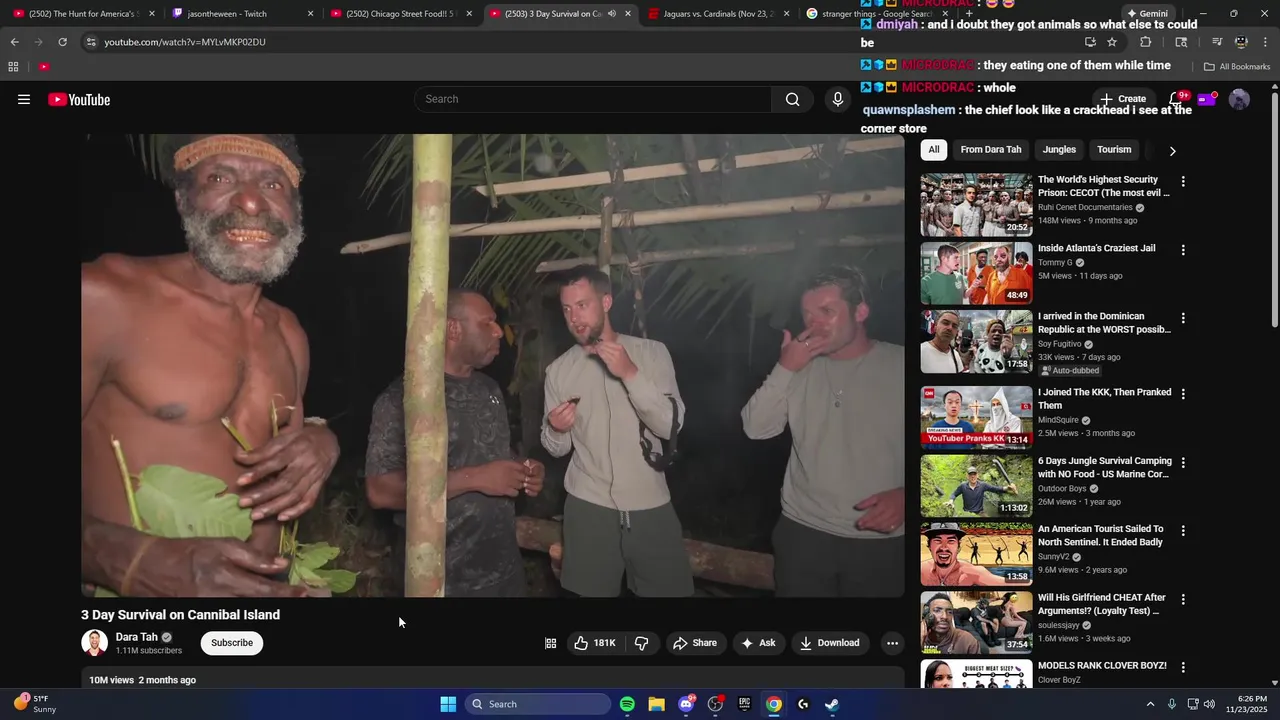
Task: Open options menu for CECOT prison video
Action: pyautogui.click(x=1183, y=182)
